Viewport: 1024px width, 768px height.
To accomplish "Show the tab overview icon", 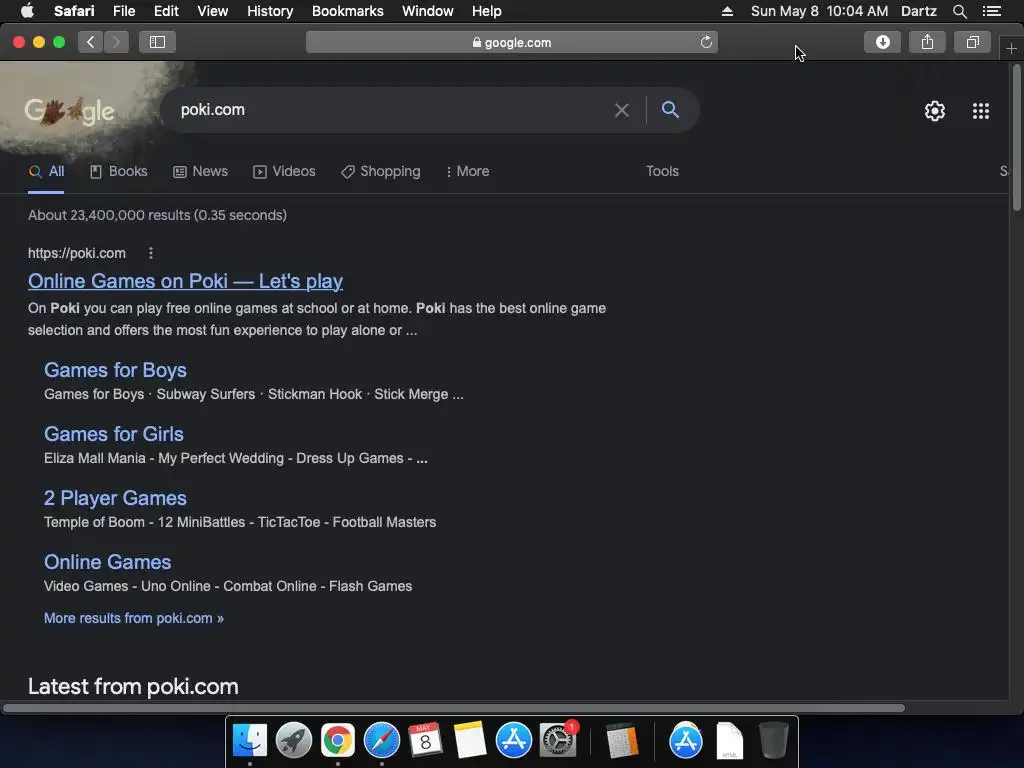I will click(x=972, y=42).
